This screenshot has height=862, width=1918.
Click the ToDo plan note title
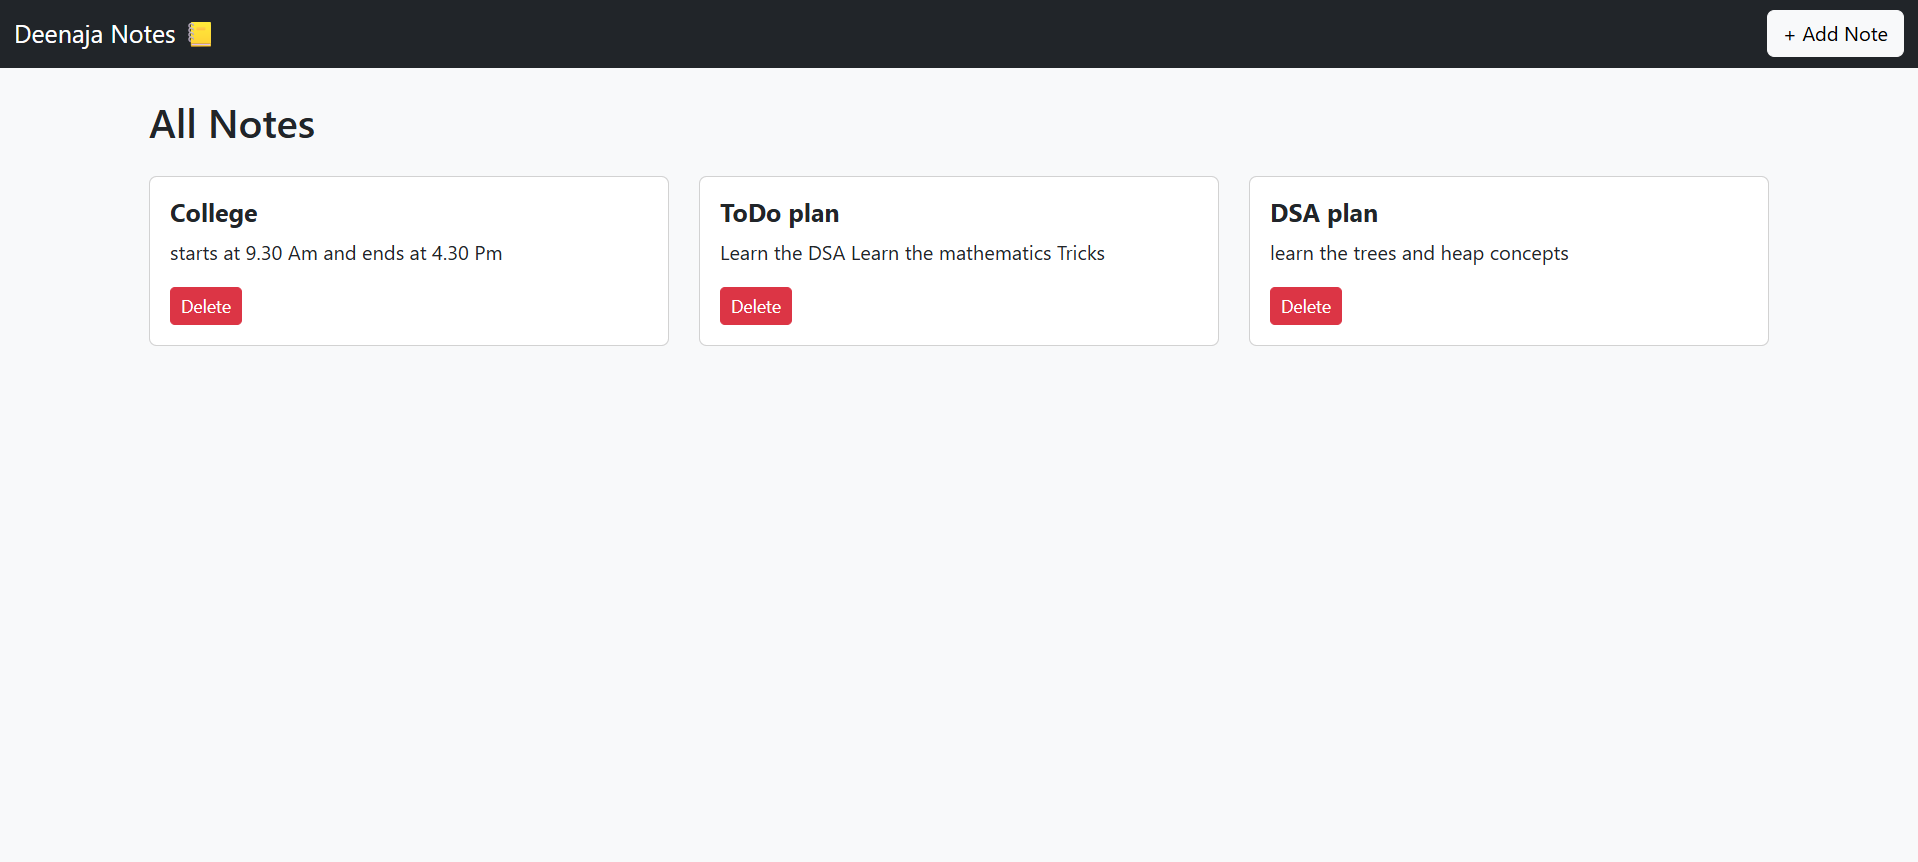(780, 213)
